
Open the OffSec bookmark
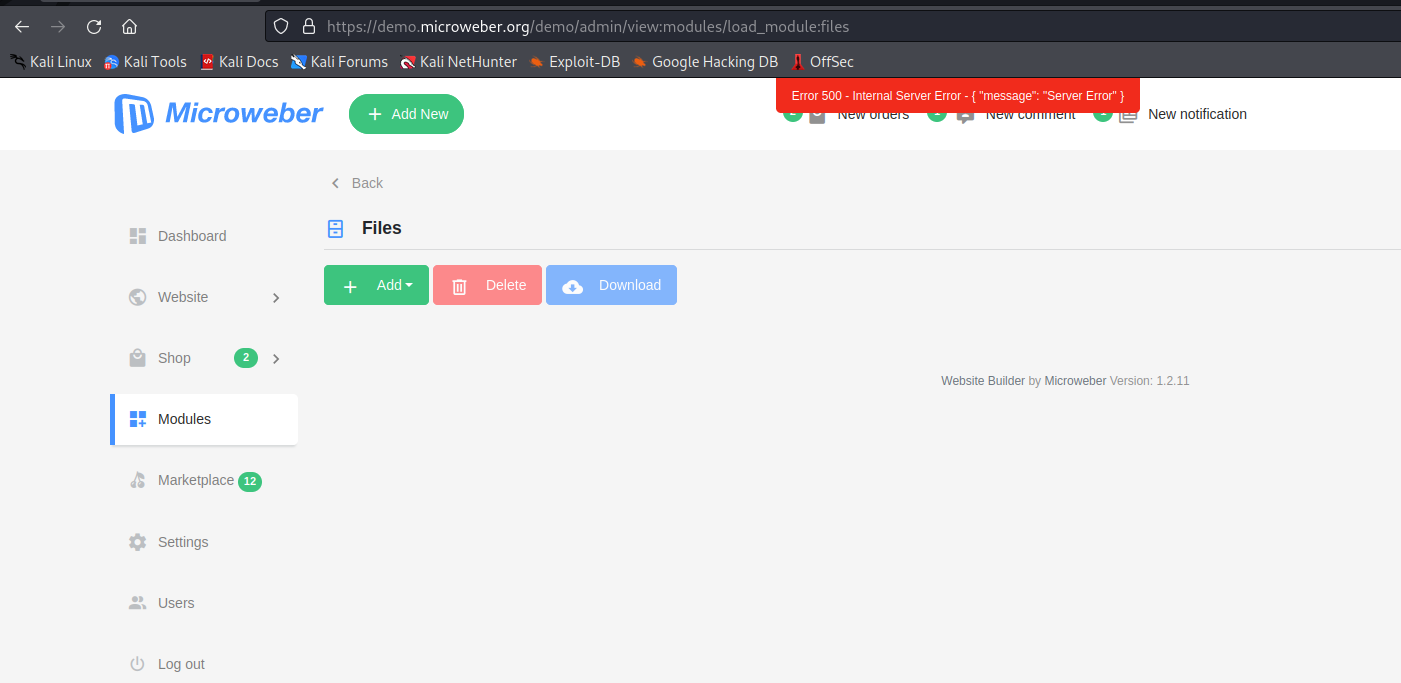pos(822,62)
